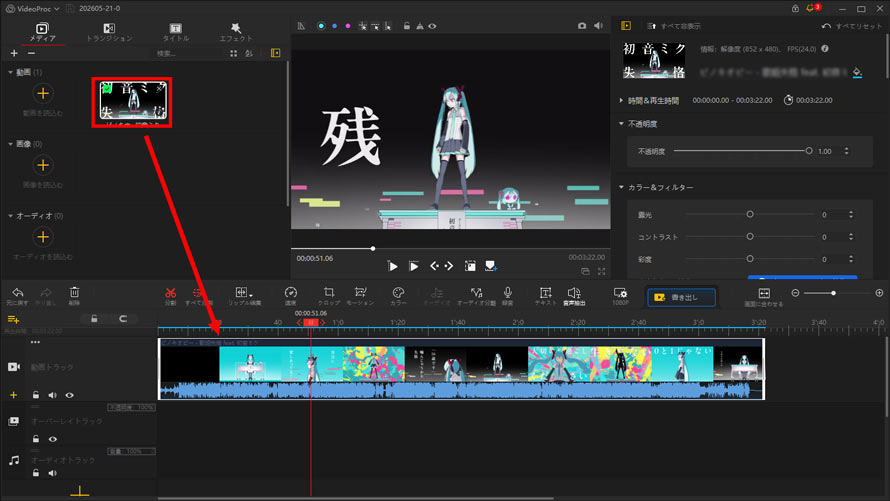Collapse the 動画 (Video) media group

pos(10,72)
